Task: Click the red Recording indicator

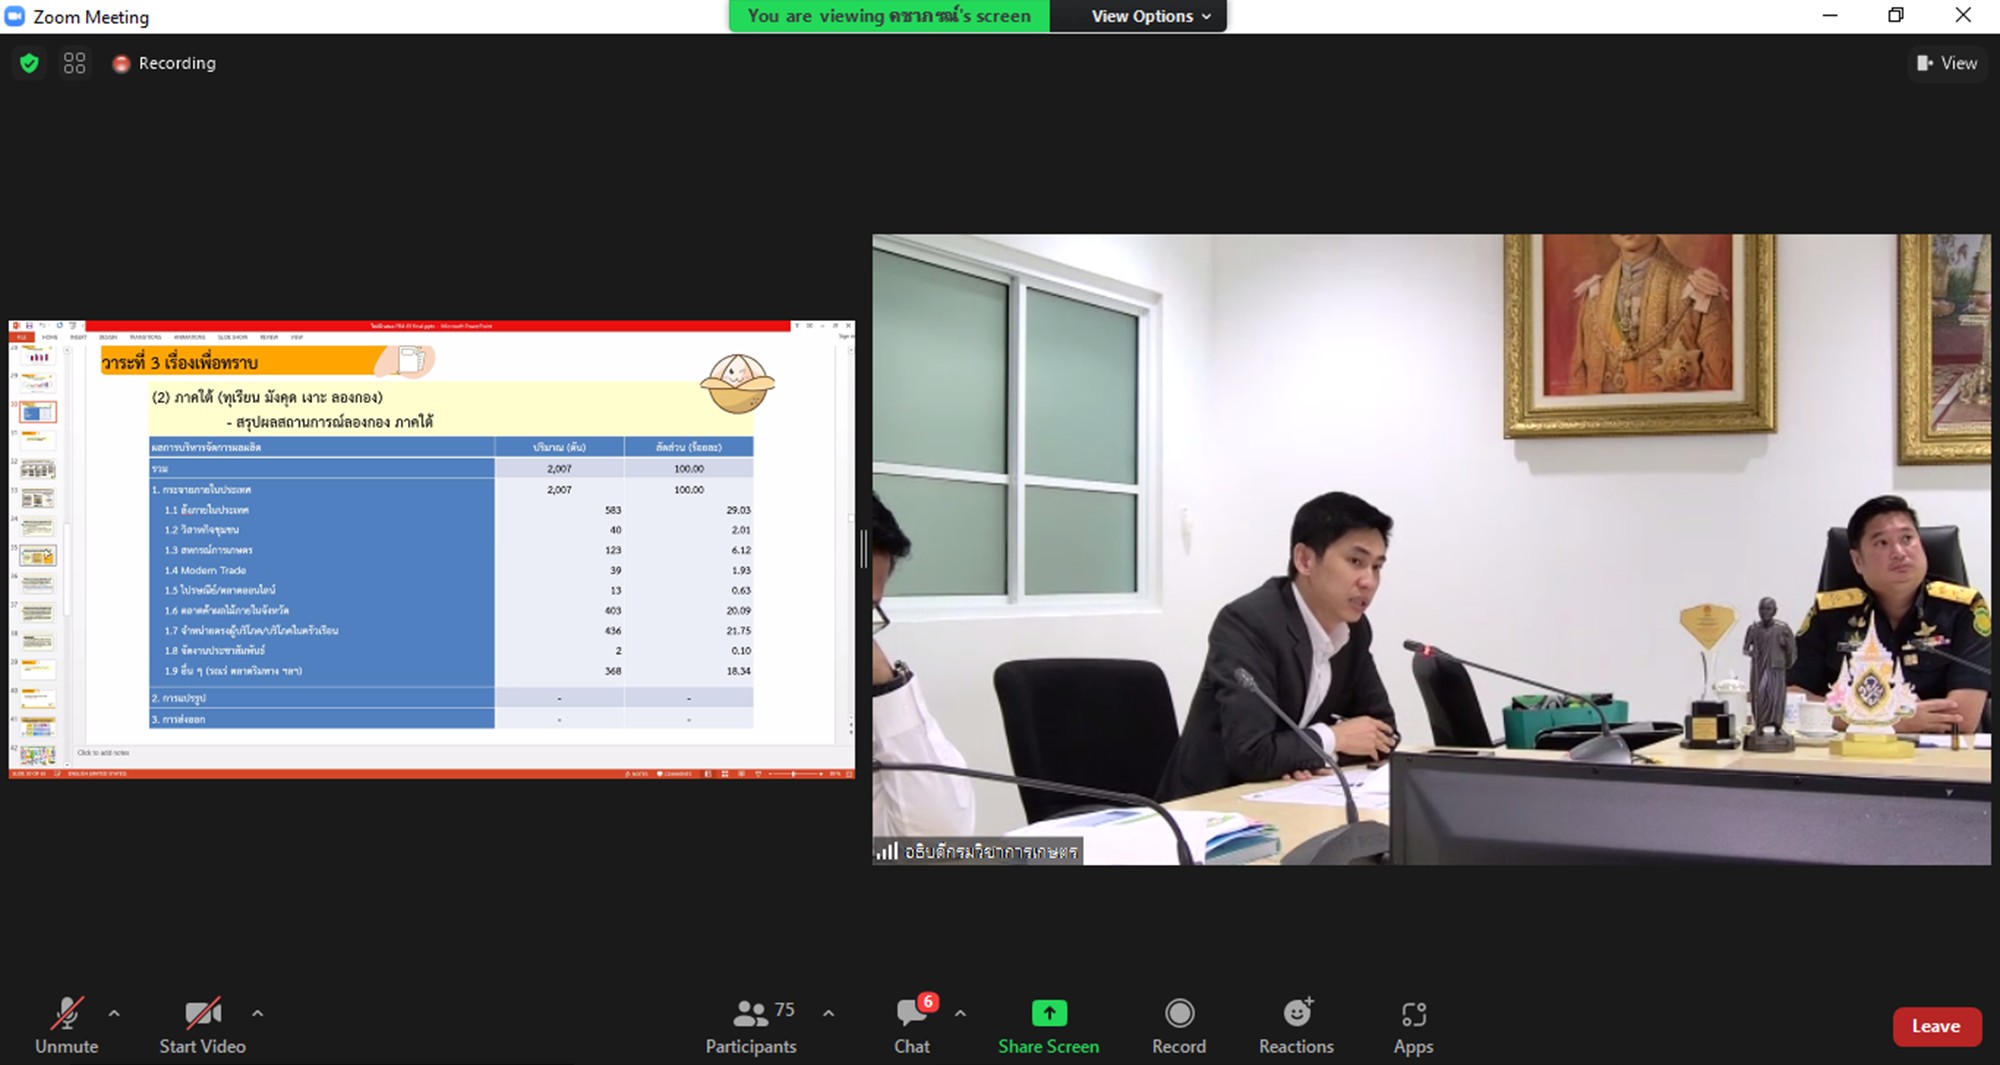Action: [x=164, y=63]
